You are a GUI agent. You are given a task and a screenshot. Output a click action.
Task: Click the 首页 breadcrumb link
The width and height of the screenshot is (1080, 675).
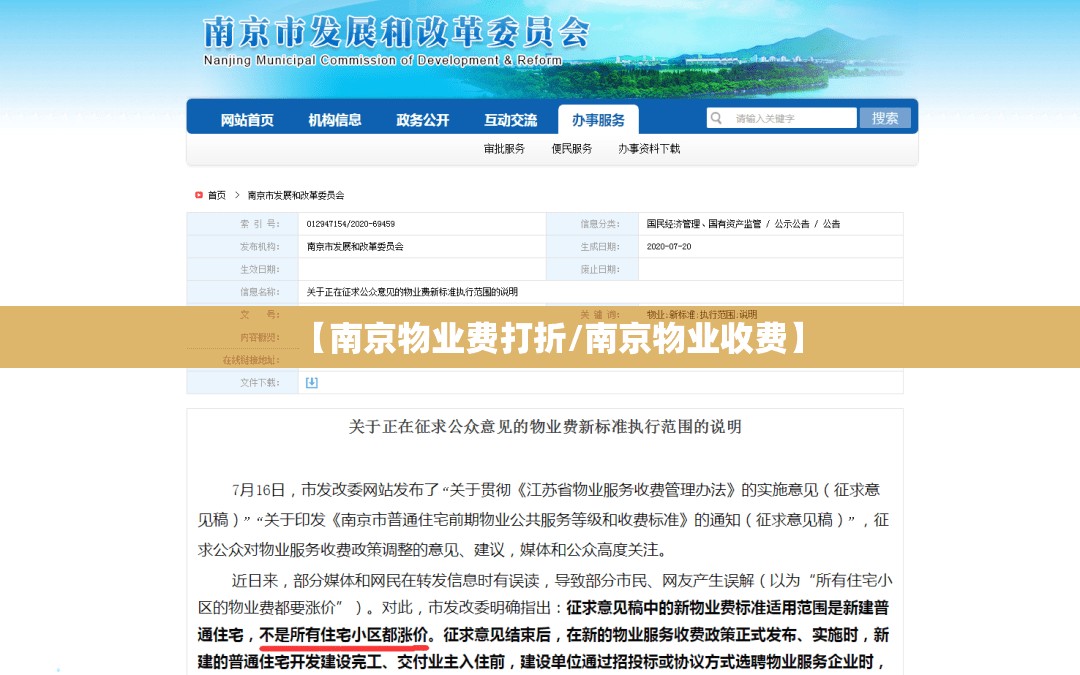click(x=217, y=195)
